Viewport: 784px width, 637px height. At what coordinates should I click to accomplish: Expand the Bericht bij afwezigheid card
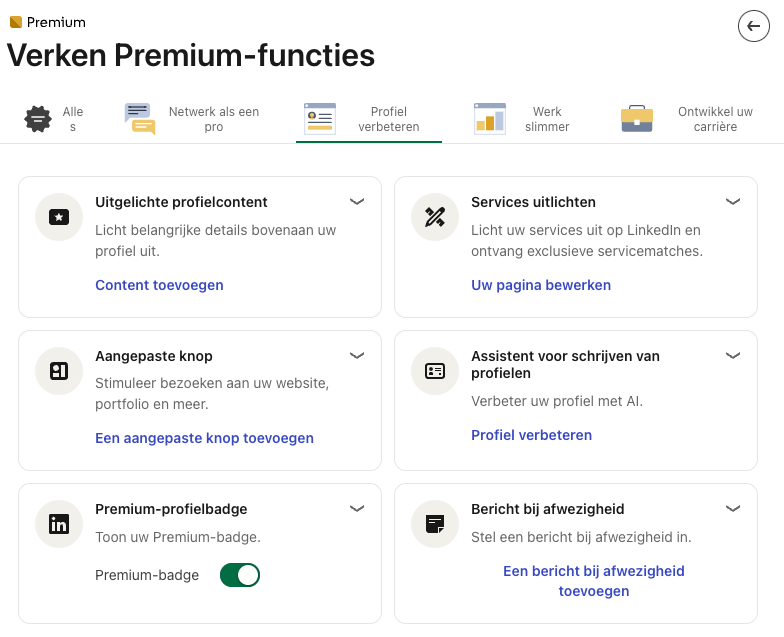pyautogui.click(x=733, y=508)
